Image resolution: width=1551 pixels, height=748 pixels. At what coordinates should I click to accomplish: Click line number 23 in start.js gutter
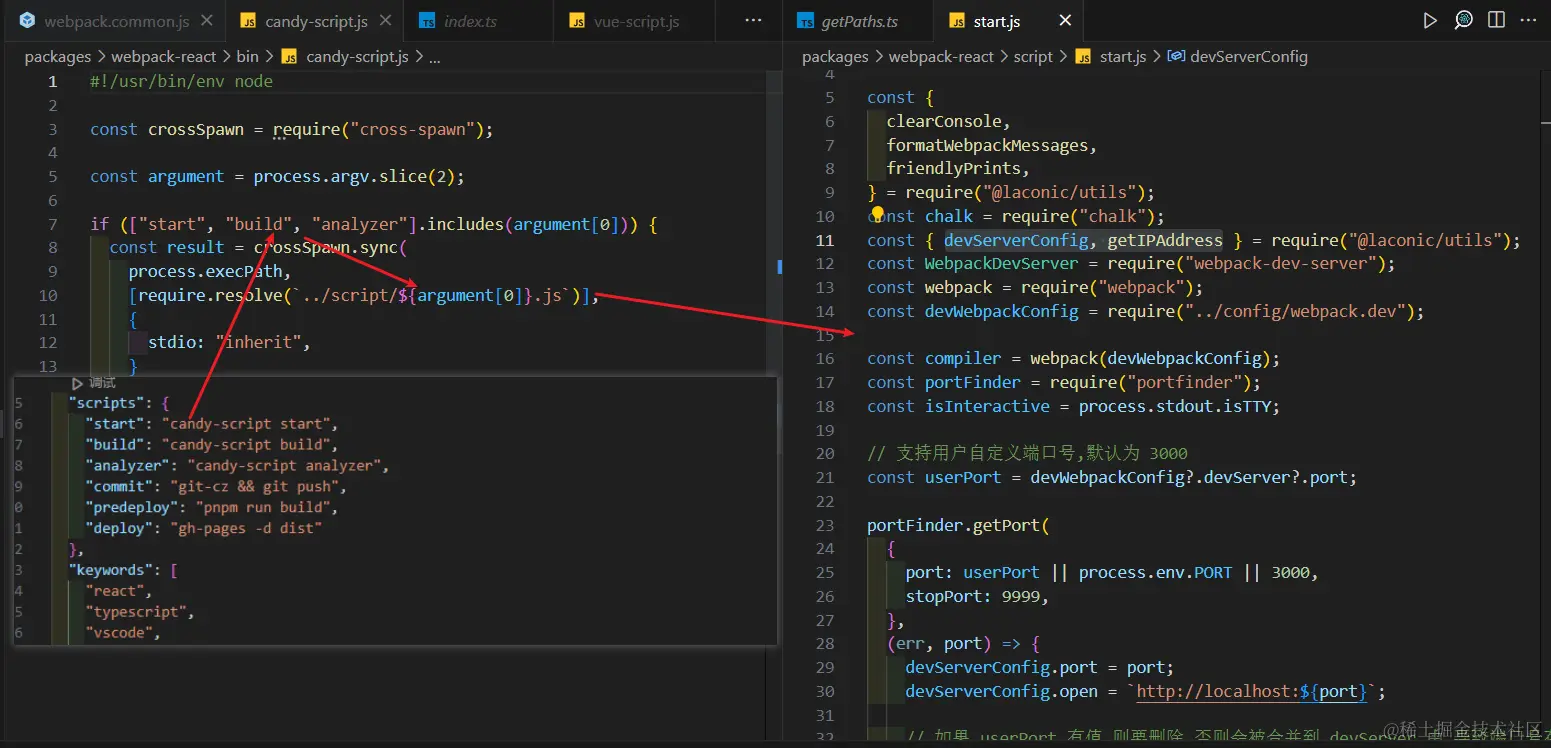point(824,525)
